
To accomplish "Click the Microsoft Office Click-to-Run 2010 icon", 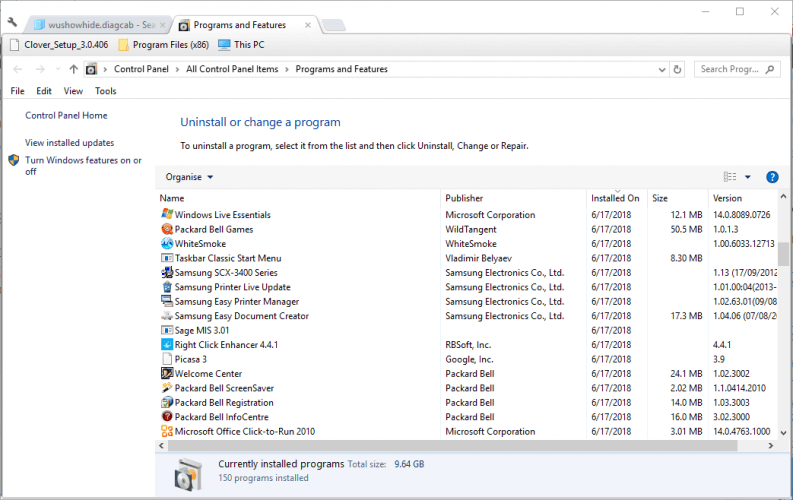I will pos(167,431).
